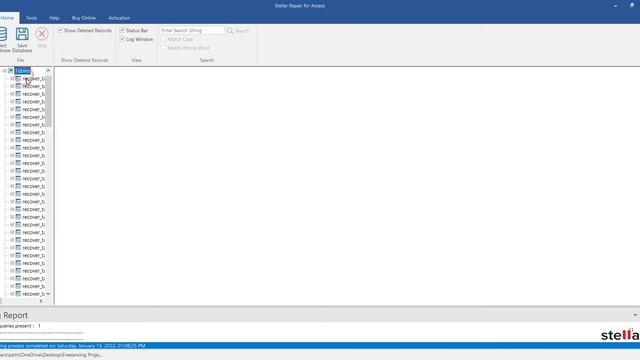Click the tree vertical scrollbar thumb
The width and height of the screenshot is (640, 360).
pos(48,100)
